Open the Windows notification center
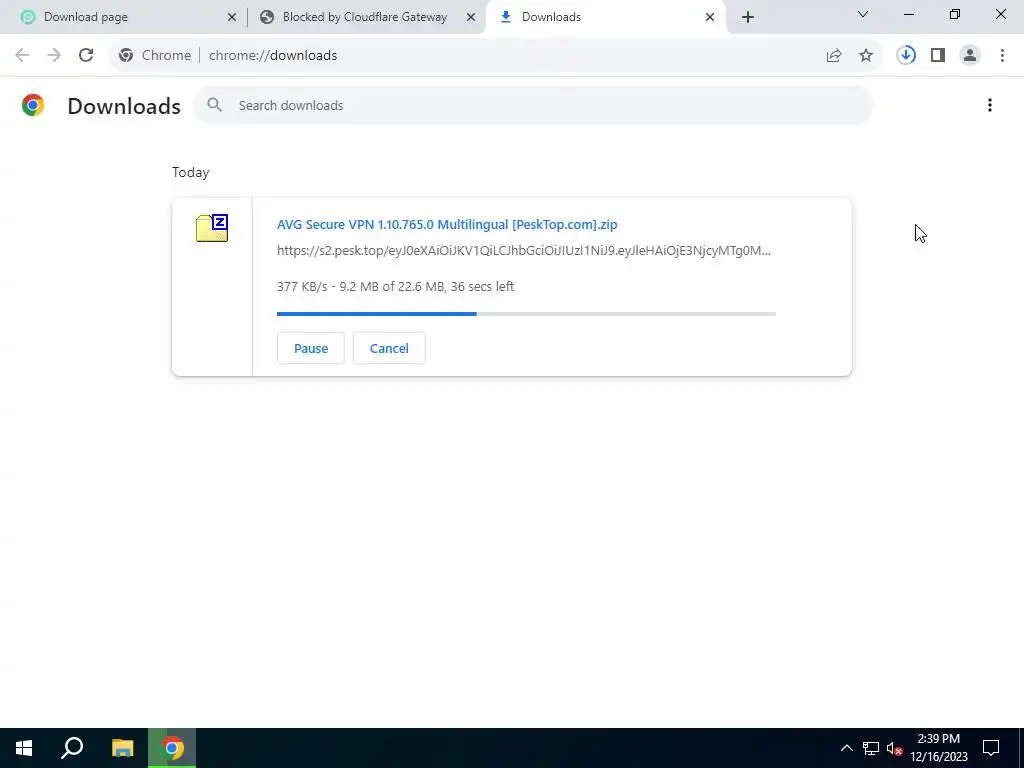This screenshot has width=1024, height=768. pyautogui.click(x=991, y=748)
